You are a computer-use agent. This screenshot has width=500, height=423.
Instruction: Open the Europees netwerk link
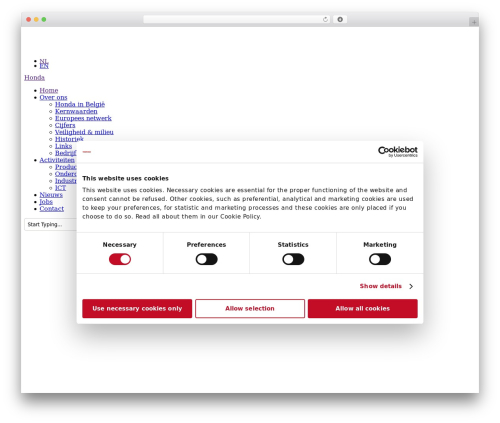[x=83, y=118]
